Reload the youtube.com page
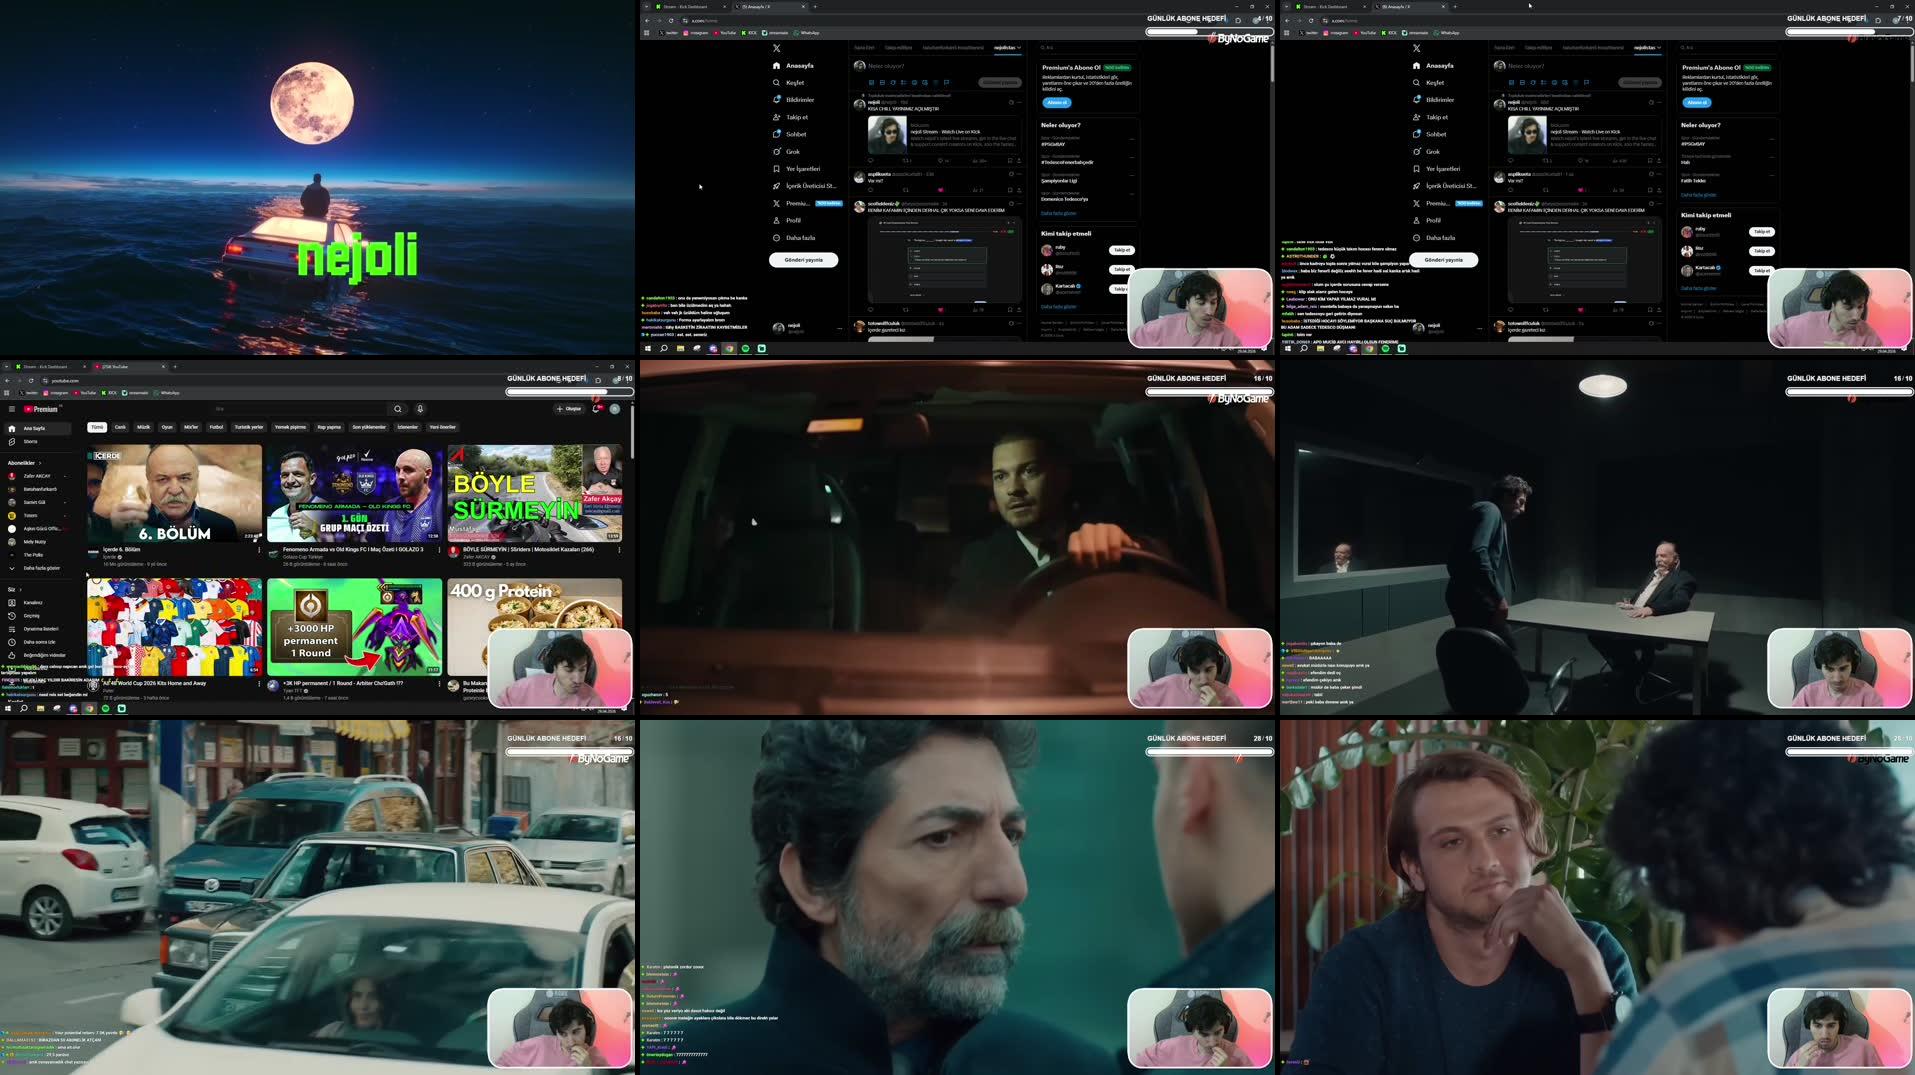The height and width of the screenshot is (1075, 1915). tap(31, 381)
